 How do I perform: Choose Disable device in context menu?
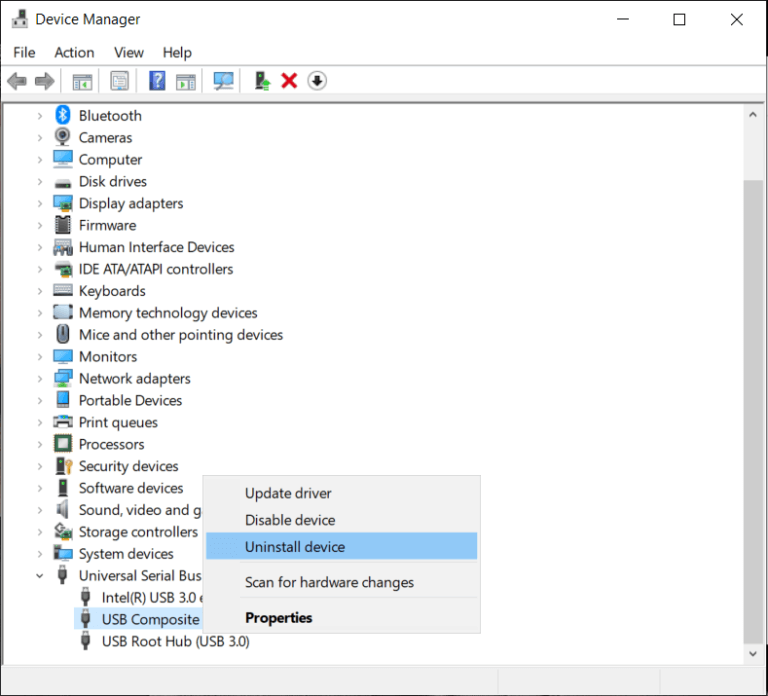[290, 520]
